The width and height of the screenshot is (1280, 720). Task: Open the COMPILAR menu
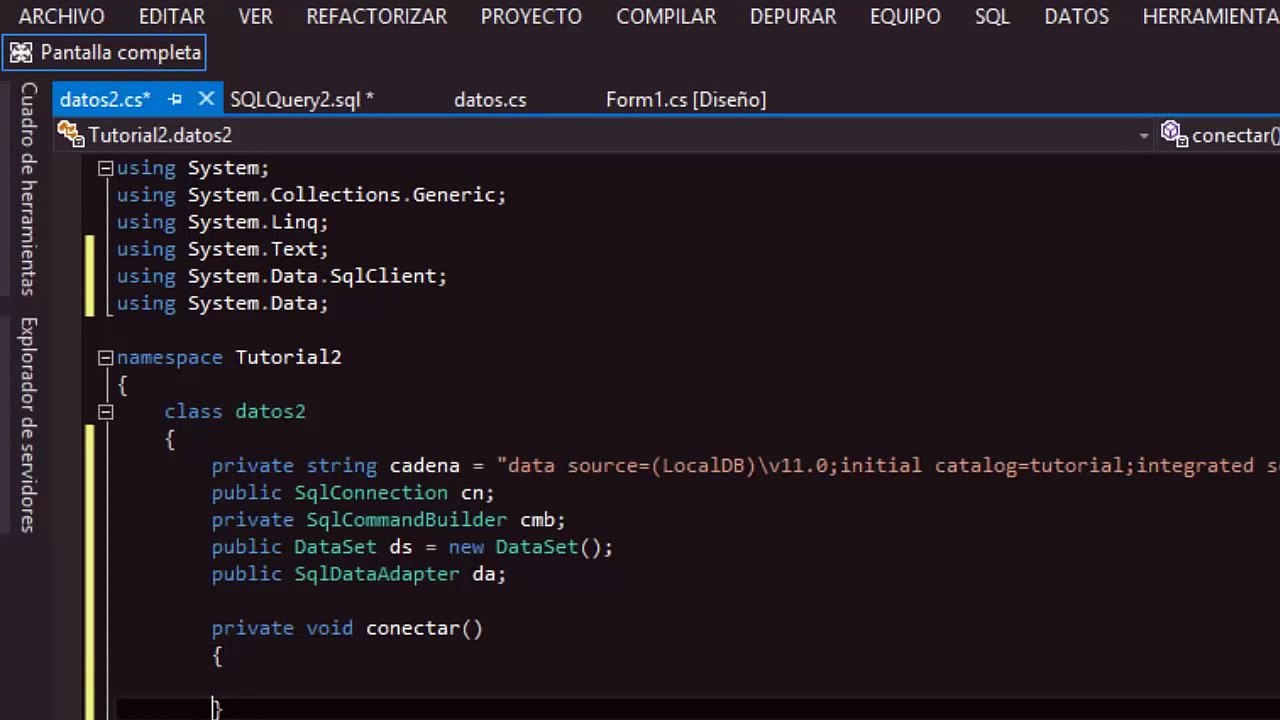[x=666, y=16]
